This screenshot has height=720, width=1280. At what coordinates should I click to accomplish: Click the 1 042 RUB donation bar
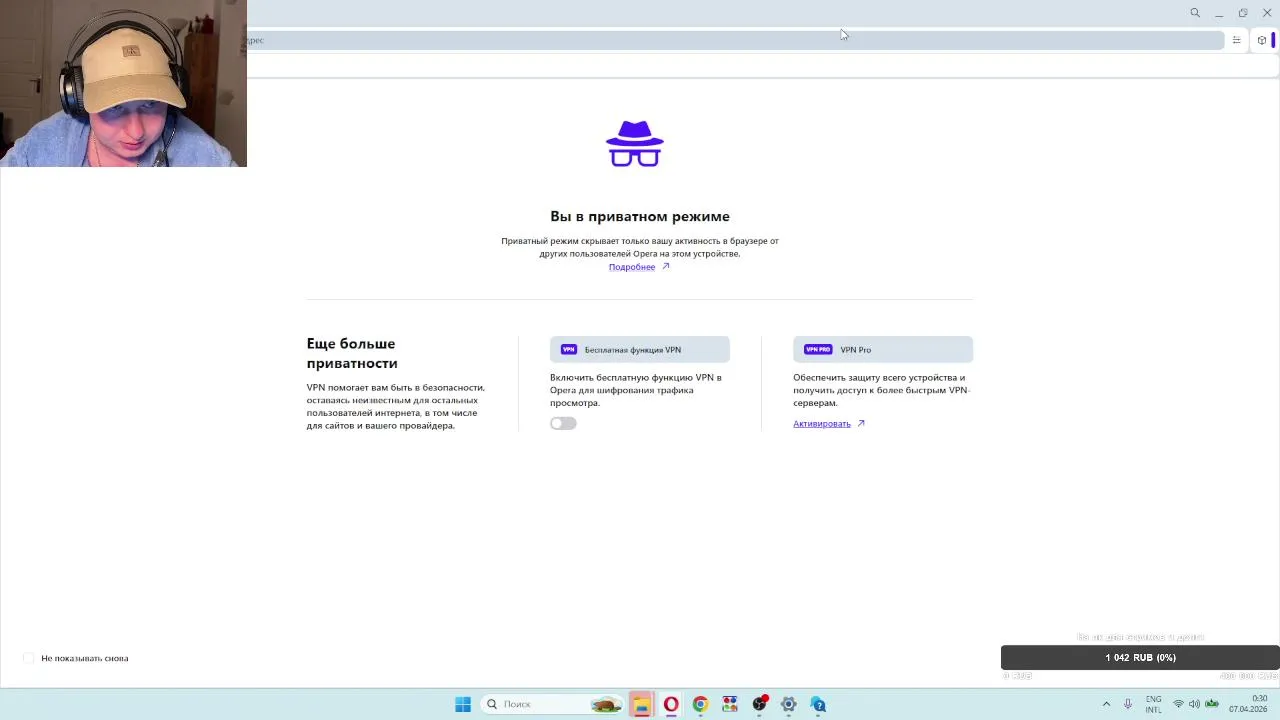(1140, 657)
